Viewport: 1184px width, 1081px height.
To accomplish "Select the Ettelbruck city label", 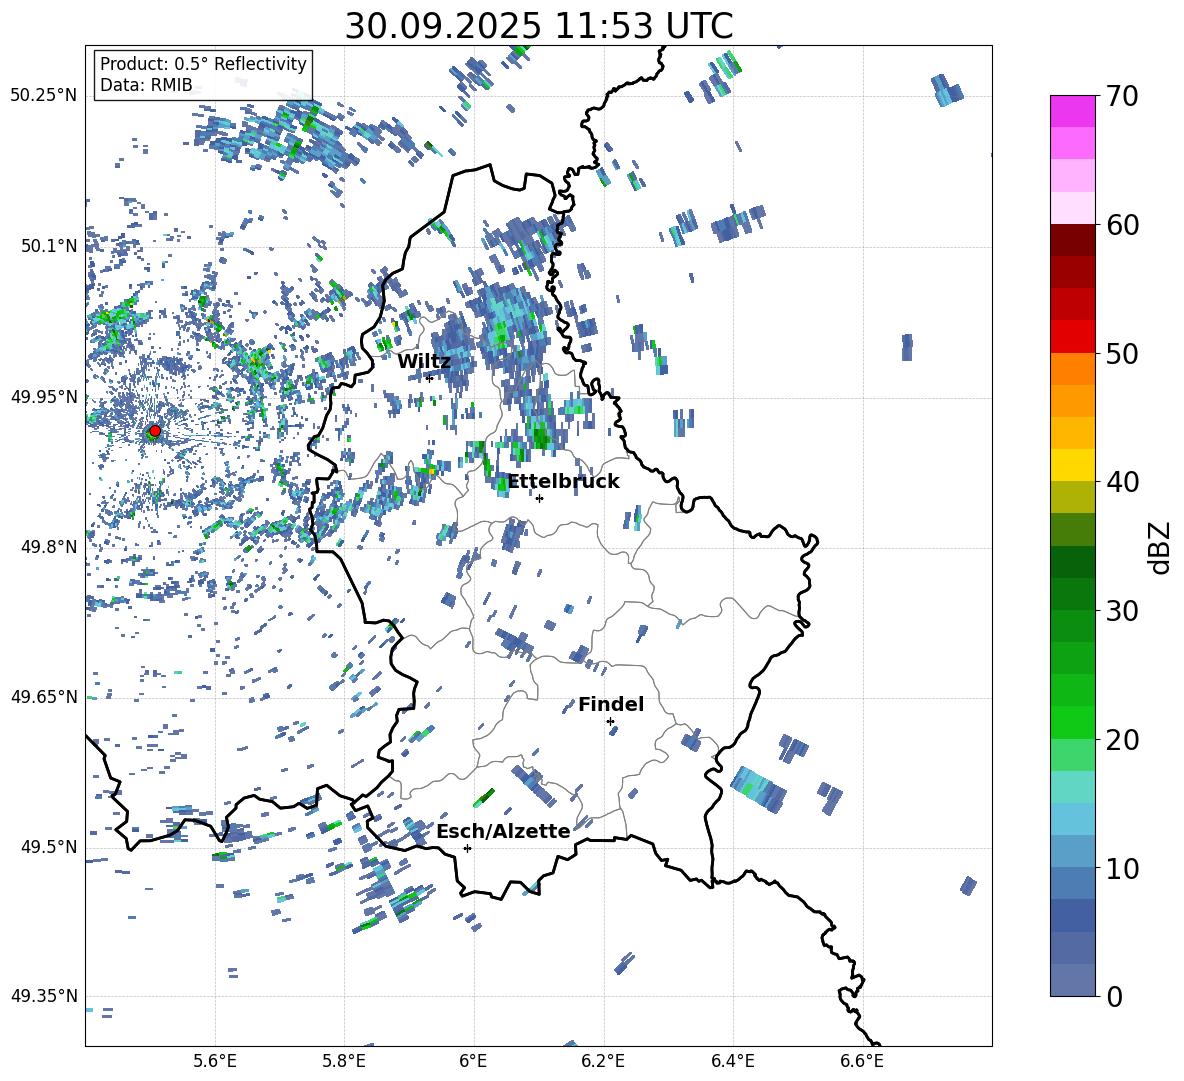I will [x=563, y=481].
